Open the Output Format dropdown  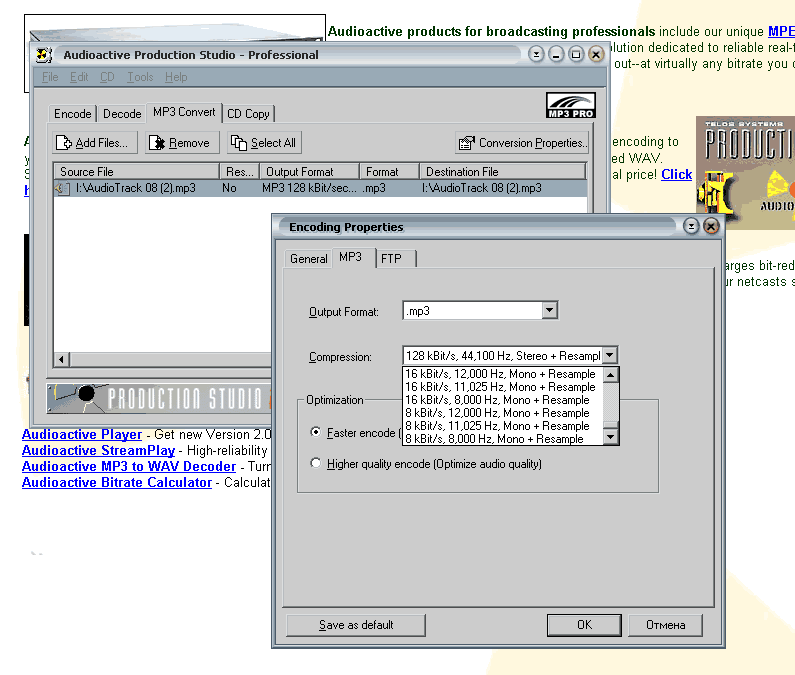click(x=549, y=310)
